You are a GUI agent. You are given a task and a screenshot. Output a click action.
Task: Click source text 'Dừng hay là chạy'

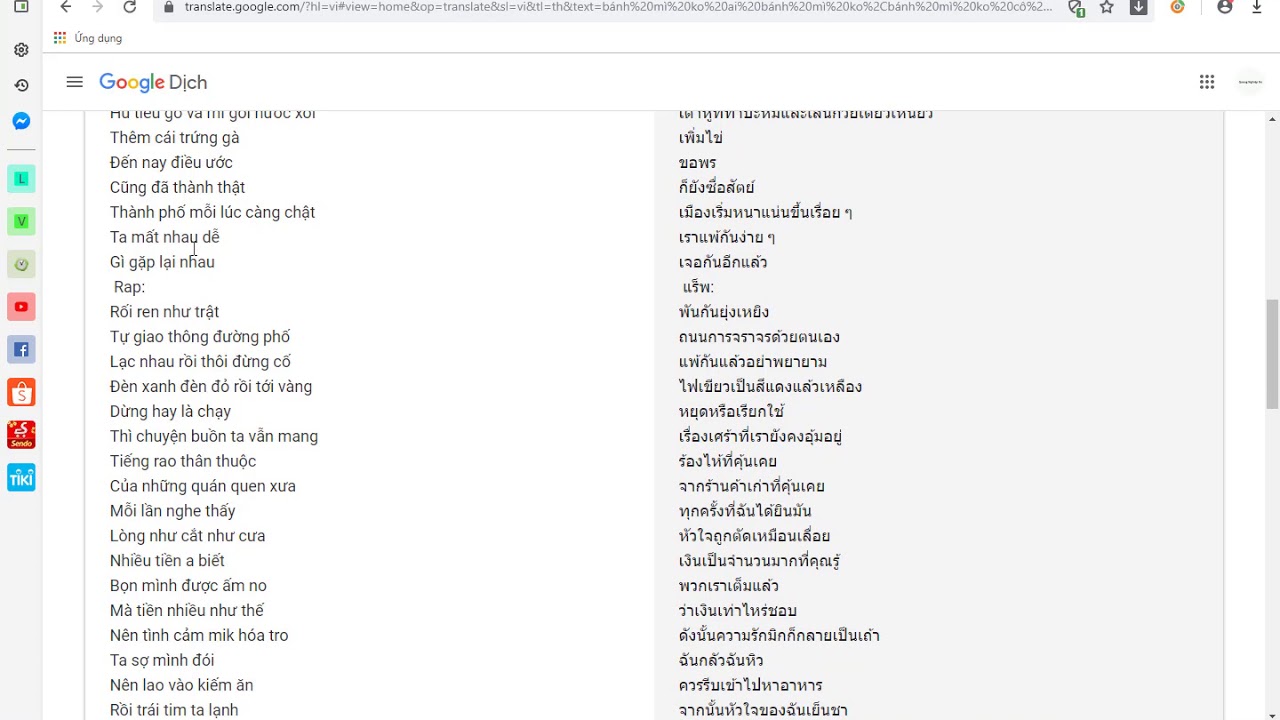coord(170,411)
